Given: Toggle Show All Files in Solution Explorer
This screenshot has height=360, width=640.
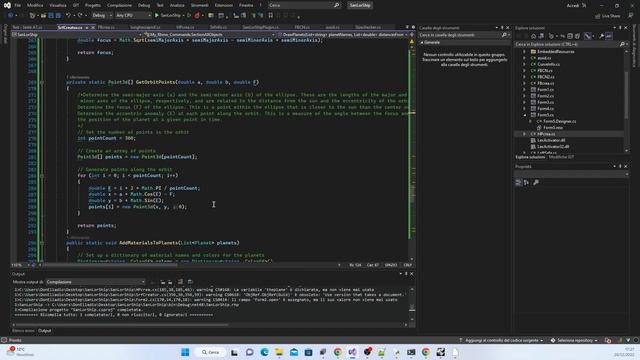Looking at the screenshot, I should 577,36.
